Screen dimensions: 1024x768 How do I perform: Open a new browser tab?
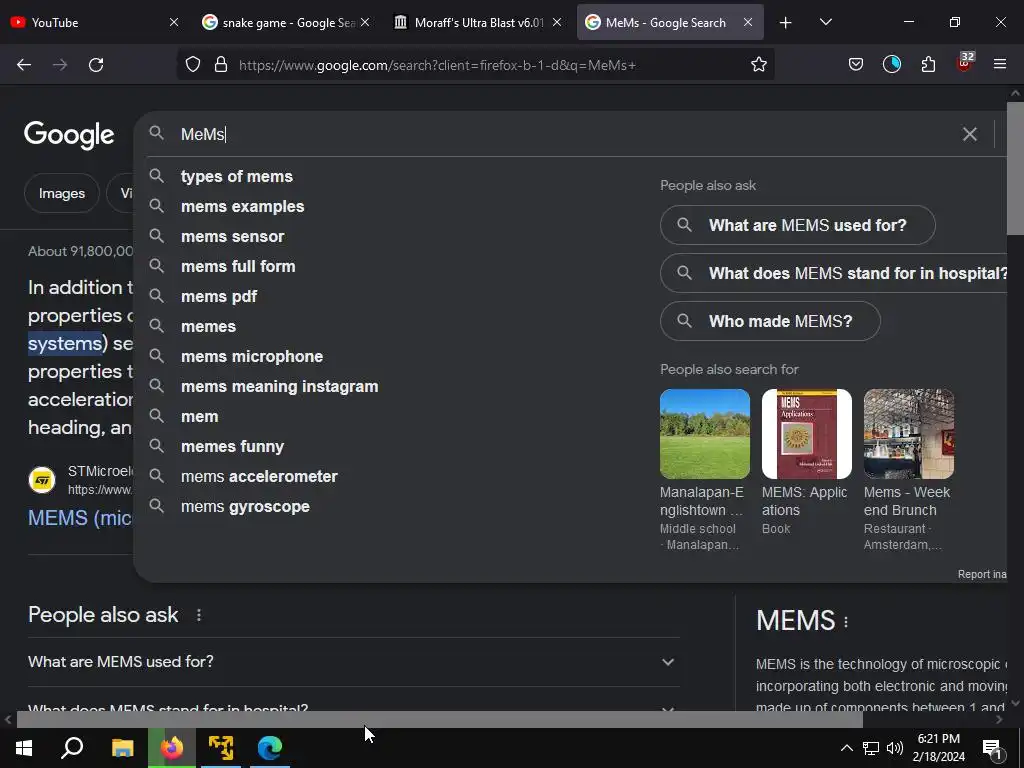pos(786,23)
